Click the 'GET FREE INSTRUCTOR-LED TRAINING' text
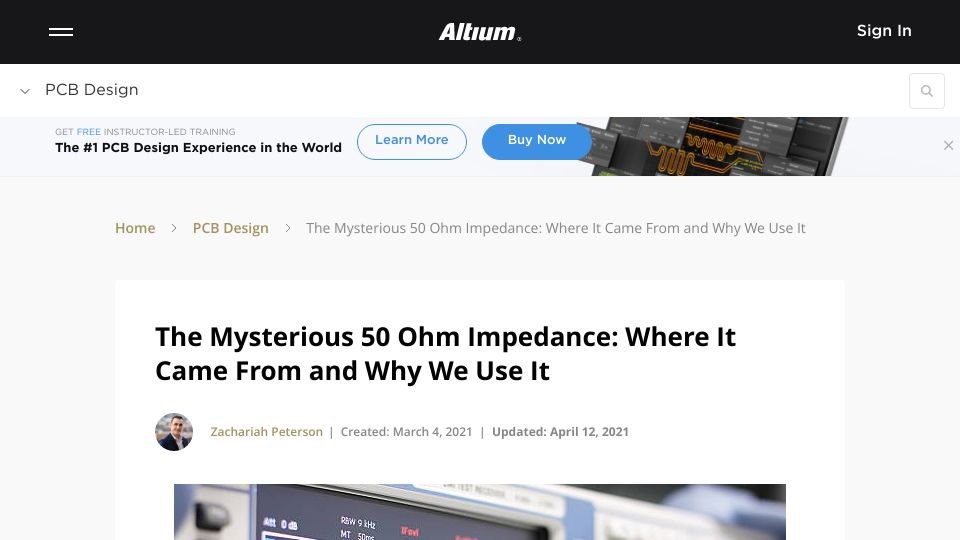This screenshot has width=960, height=540. pyautogui.click(x=145, y=132)
